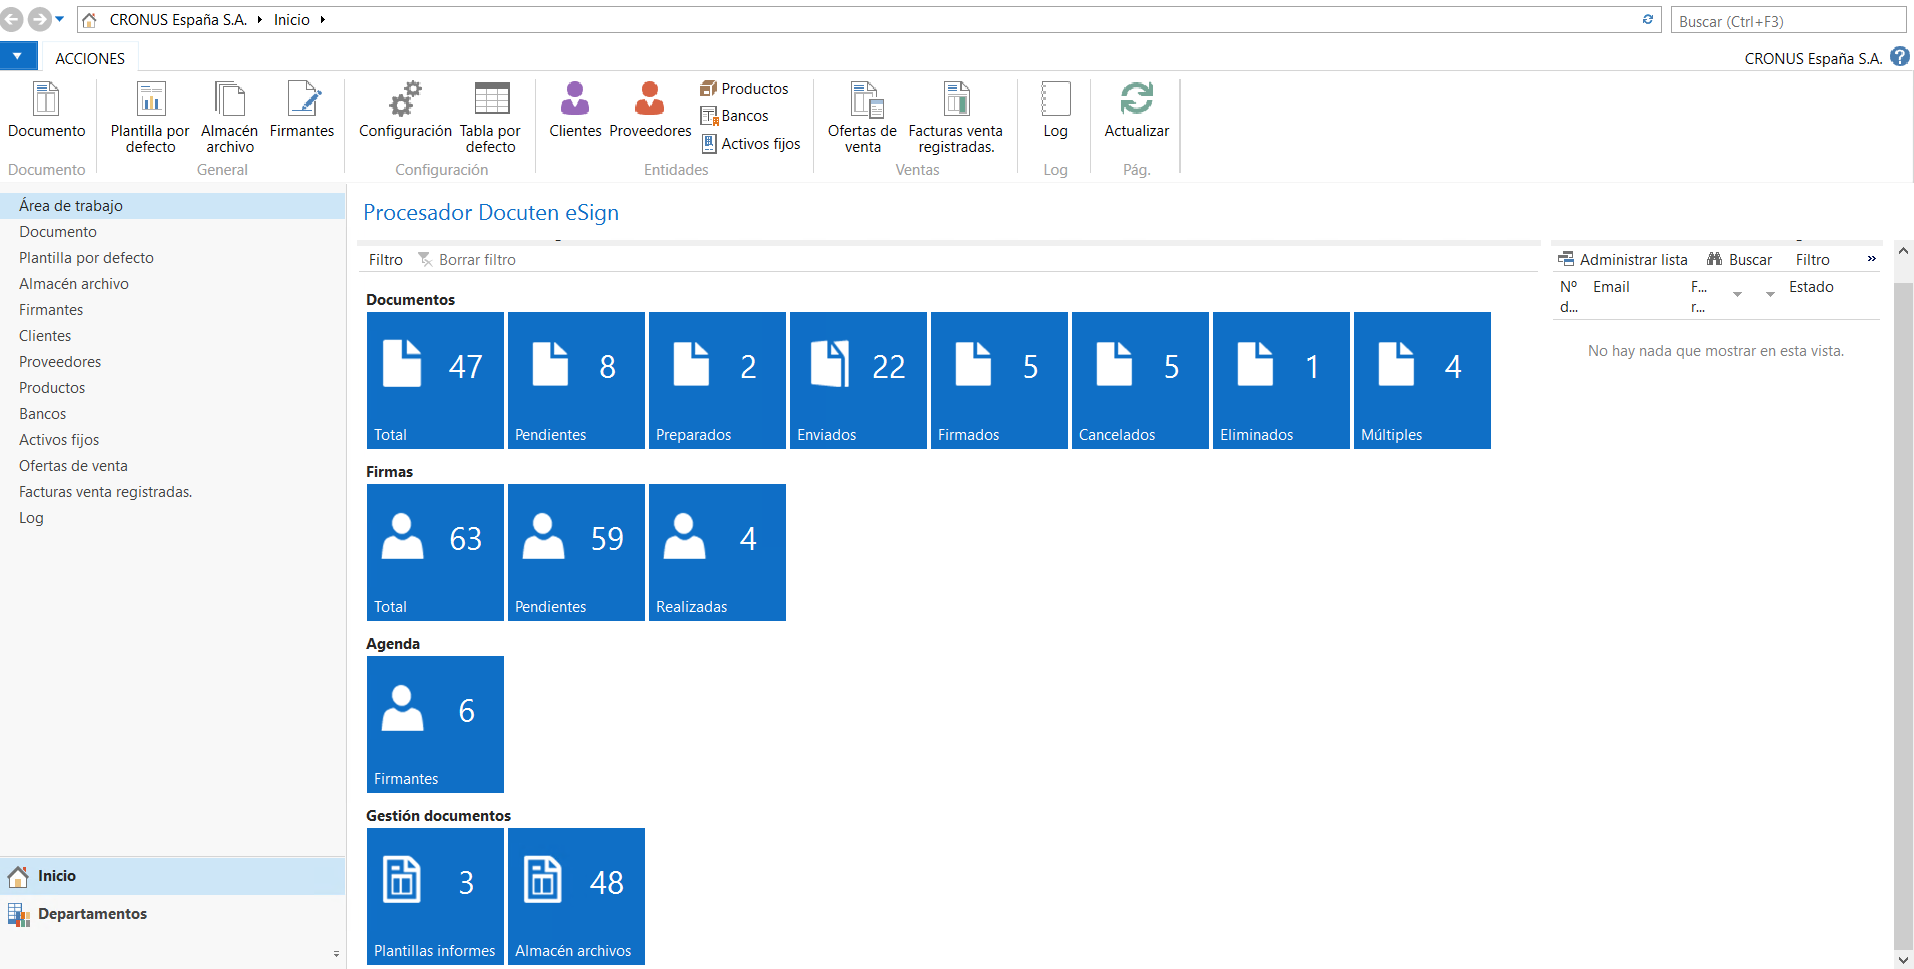The height and width of the screenshot is (969, 1914).
Task: Expand CRONUS España S.A. breadcrumb arrow
Action: (x=259, y=20)
